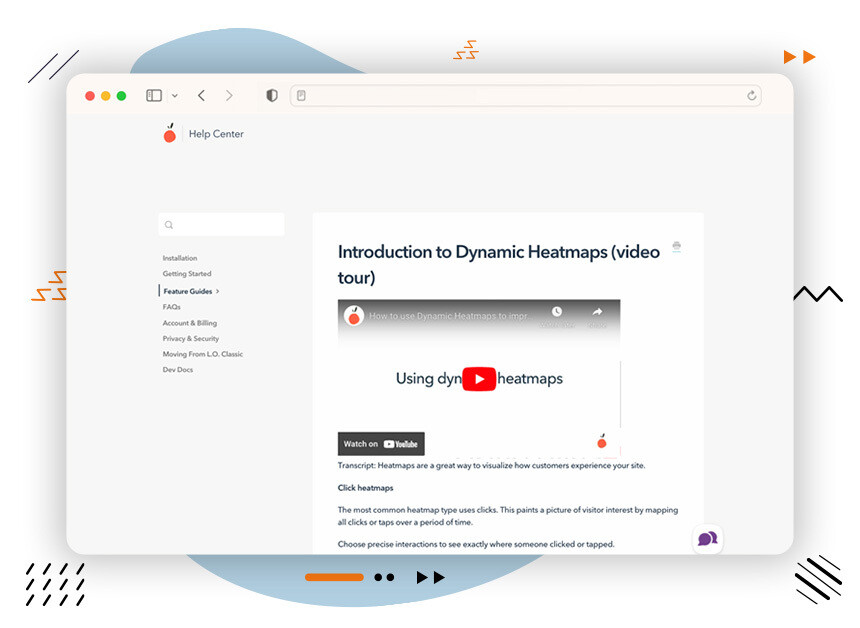This screenshot has width=860, height=628.
Task: Click the browser forward arrow
Action: [x=229, y=95]
